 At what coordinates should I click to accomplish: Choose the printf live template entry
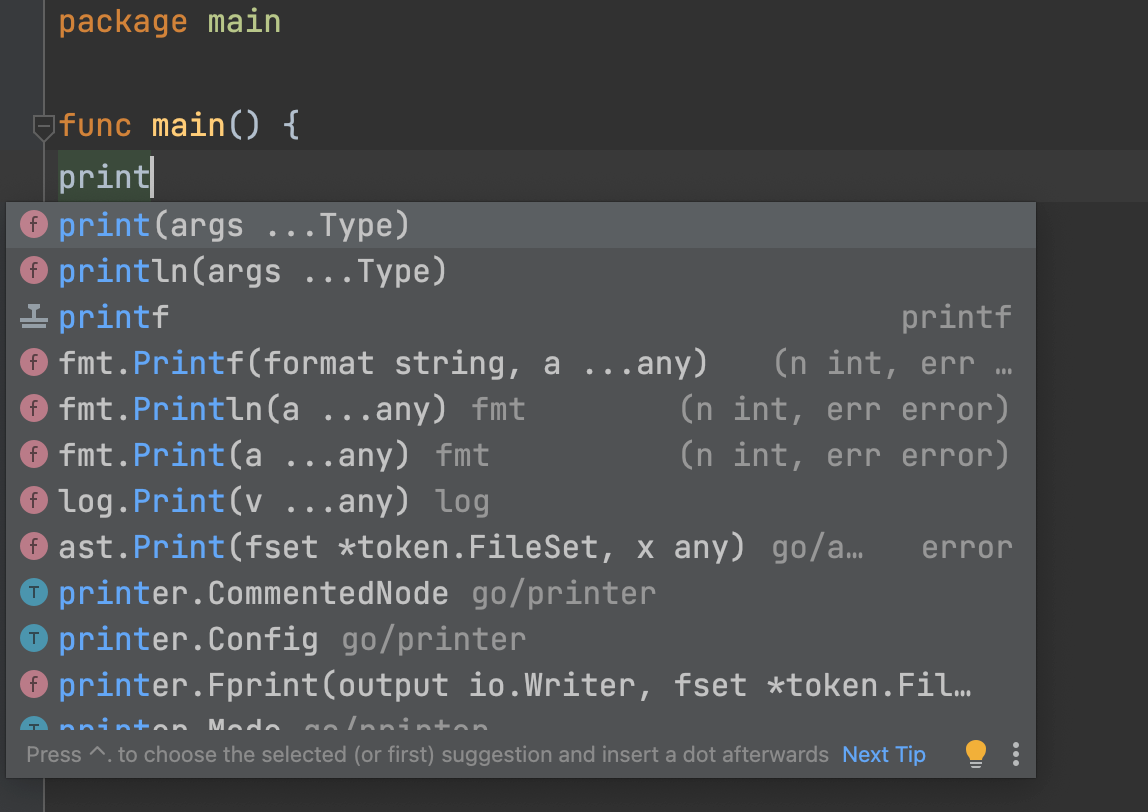coord(114,318)
